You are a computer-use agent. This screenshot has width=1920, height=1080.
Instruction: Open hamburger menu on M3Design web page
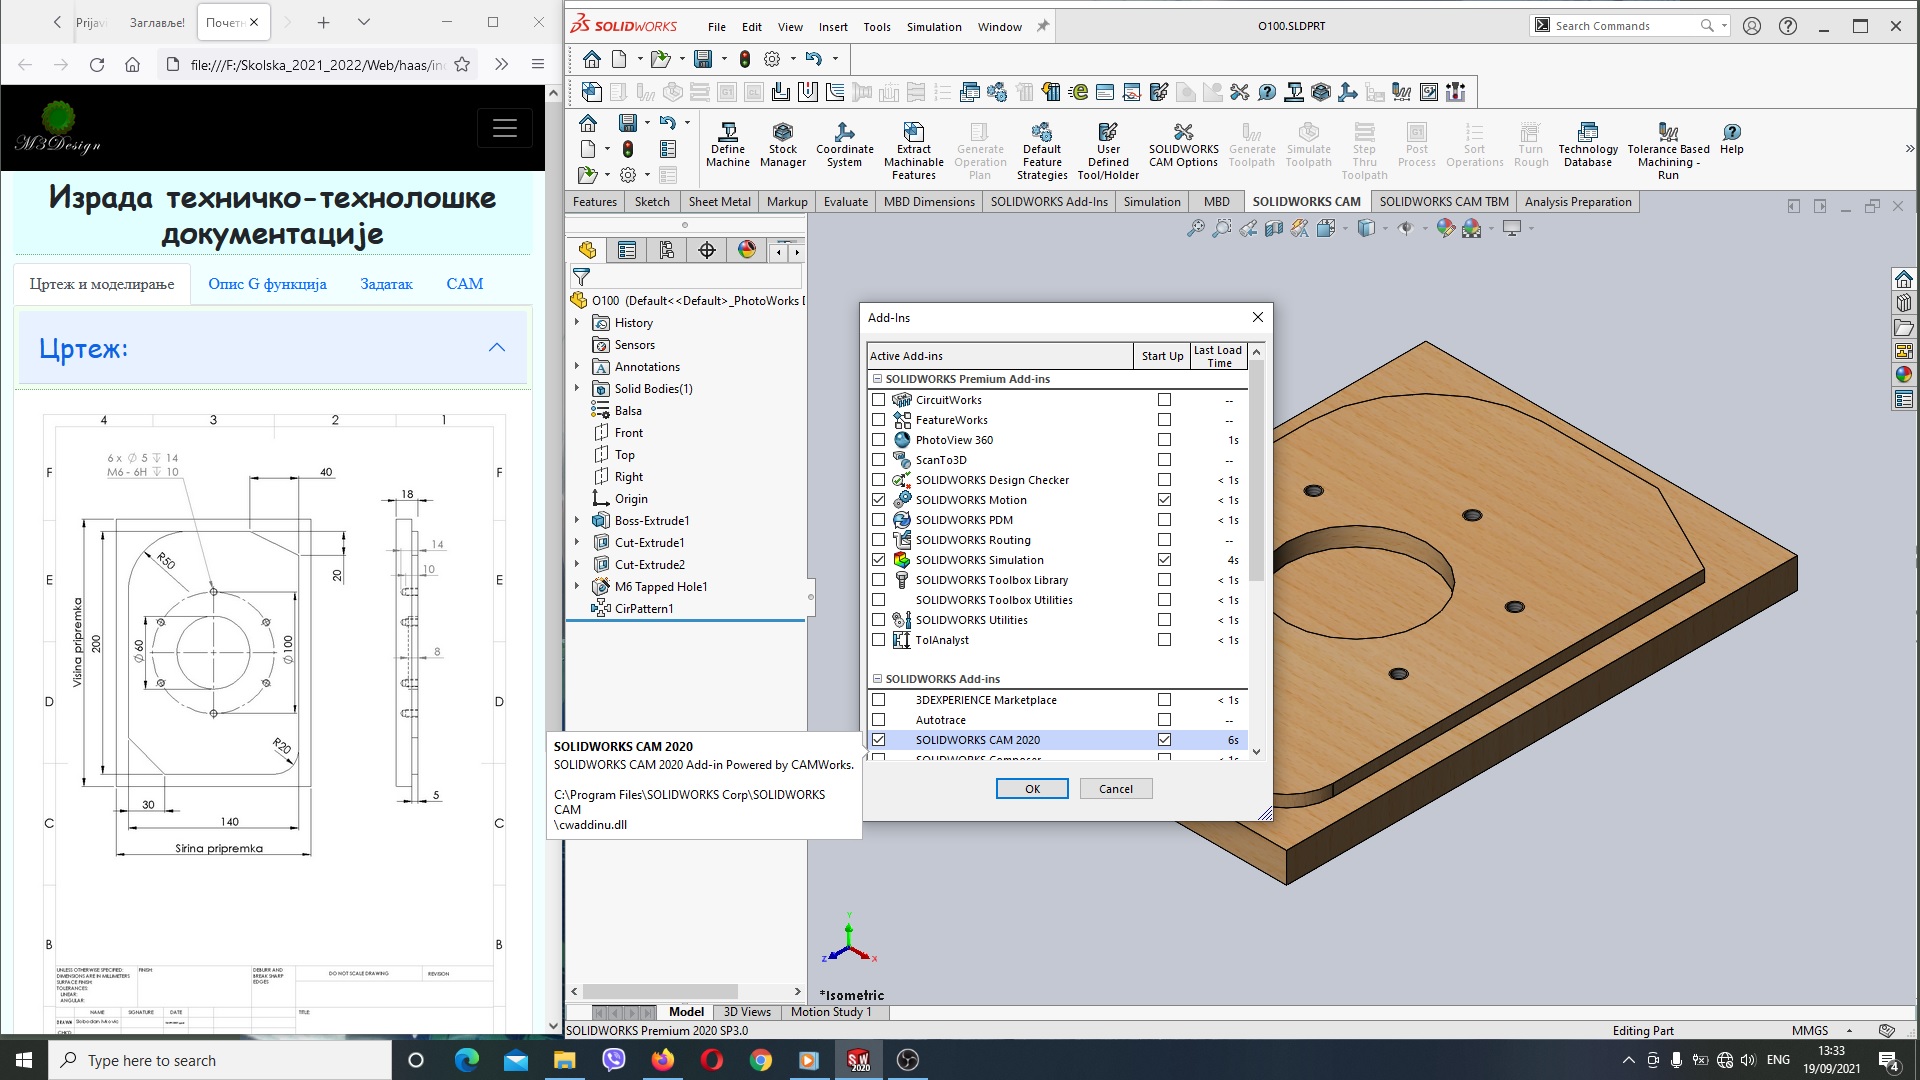505,128
